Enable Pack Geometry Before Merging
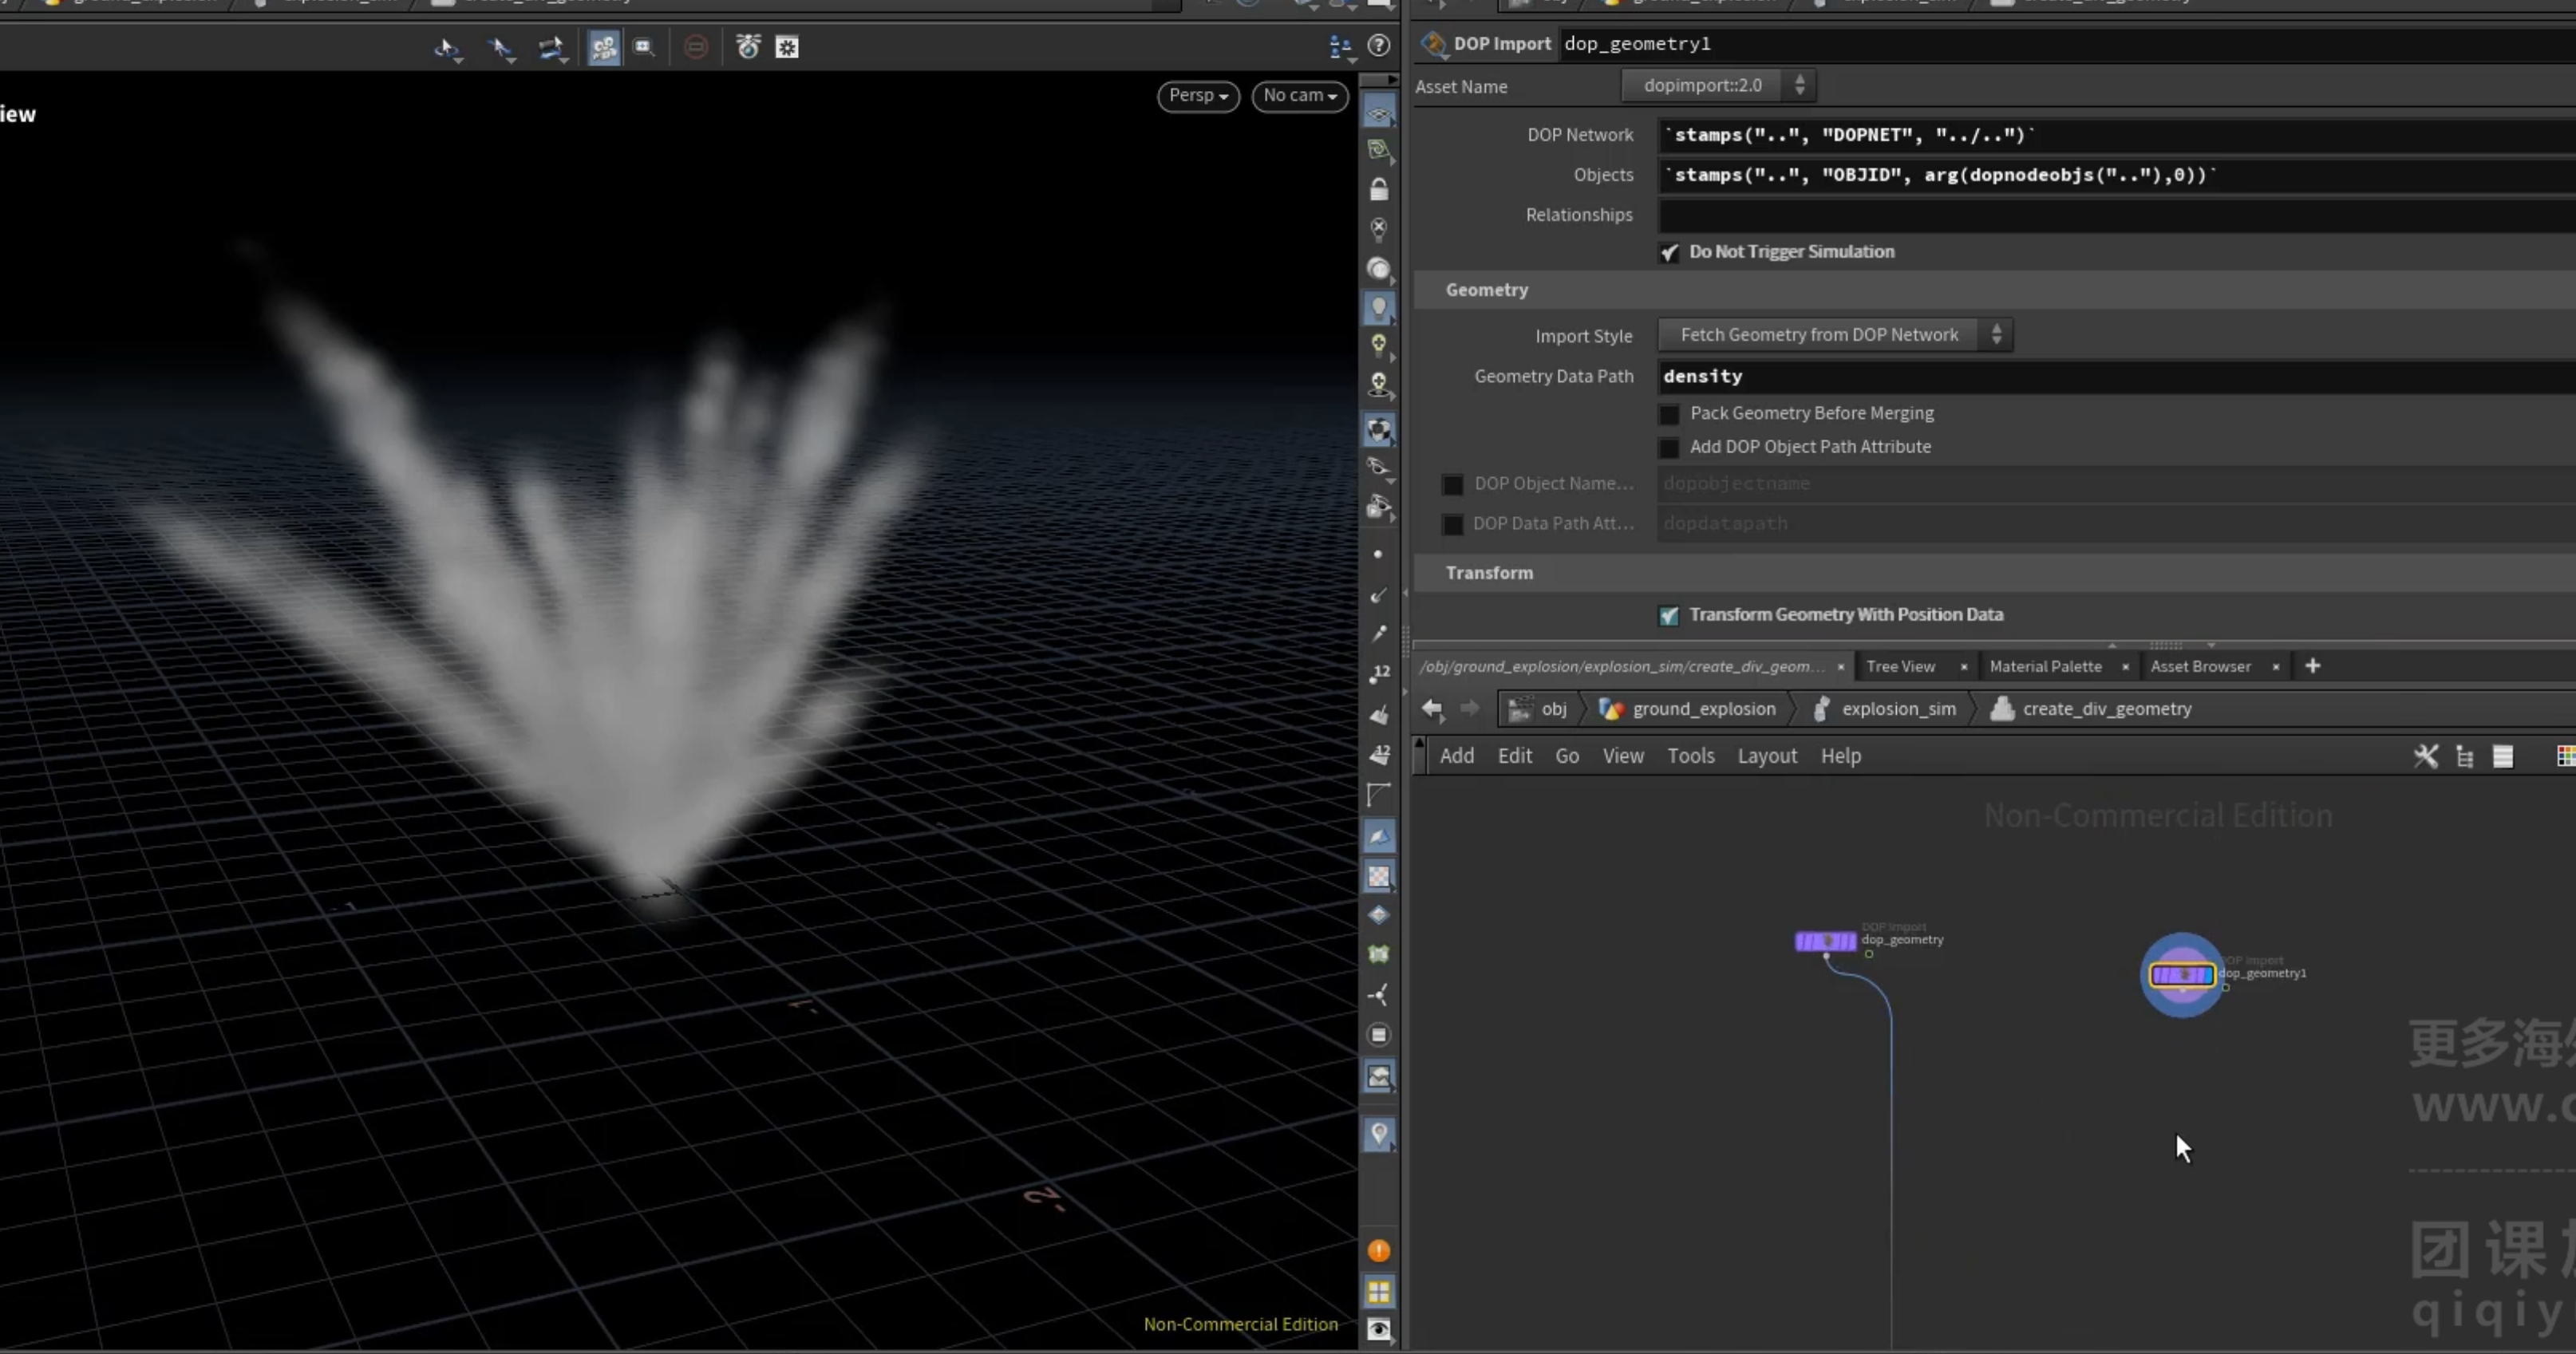Screen dimensions: 2576x1354 pos(1669,414)
